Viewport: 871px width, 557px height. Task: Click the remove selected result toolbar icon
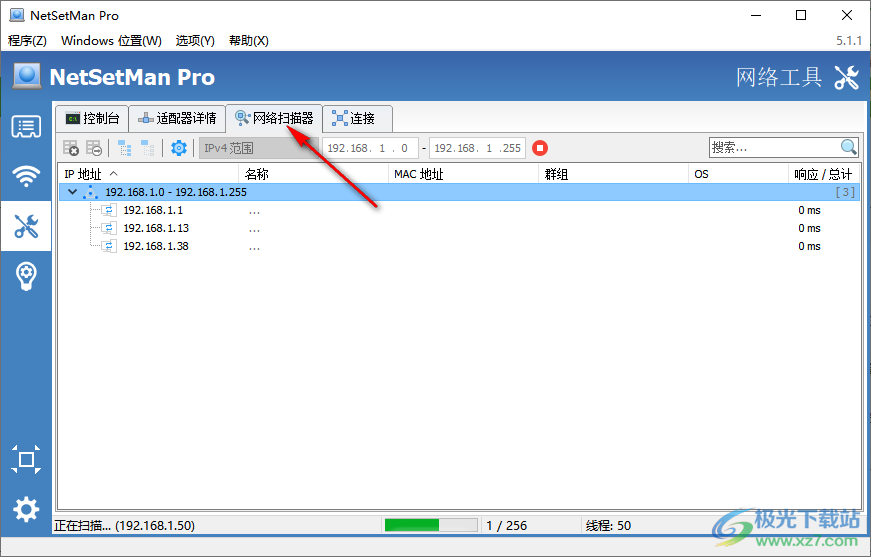point(94,148)
